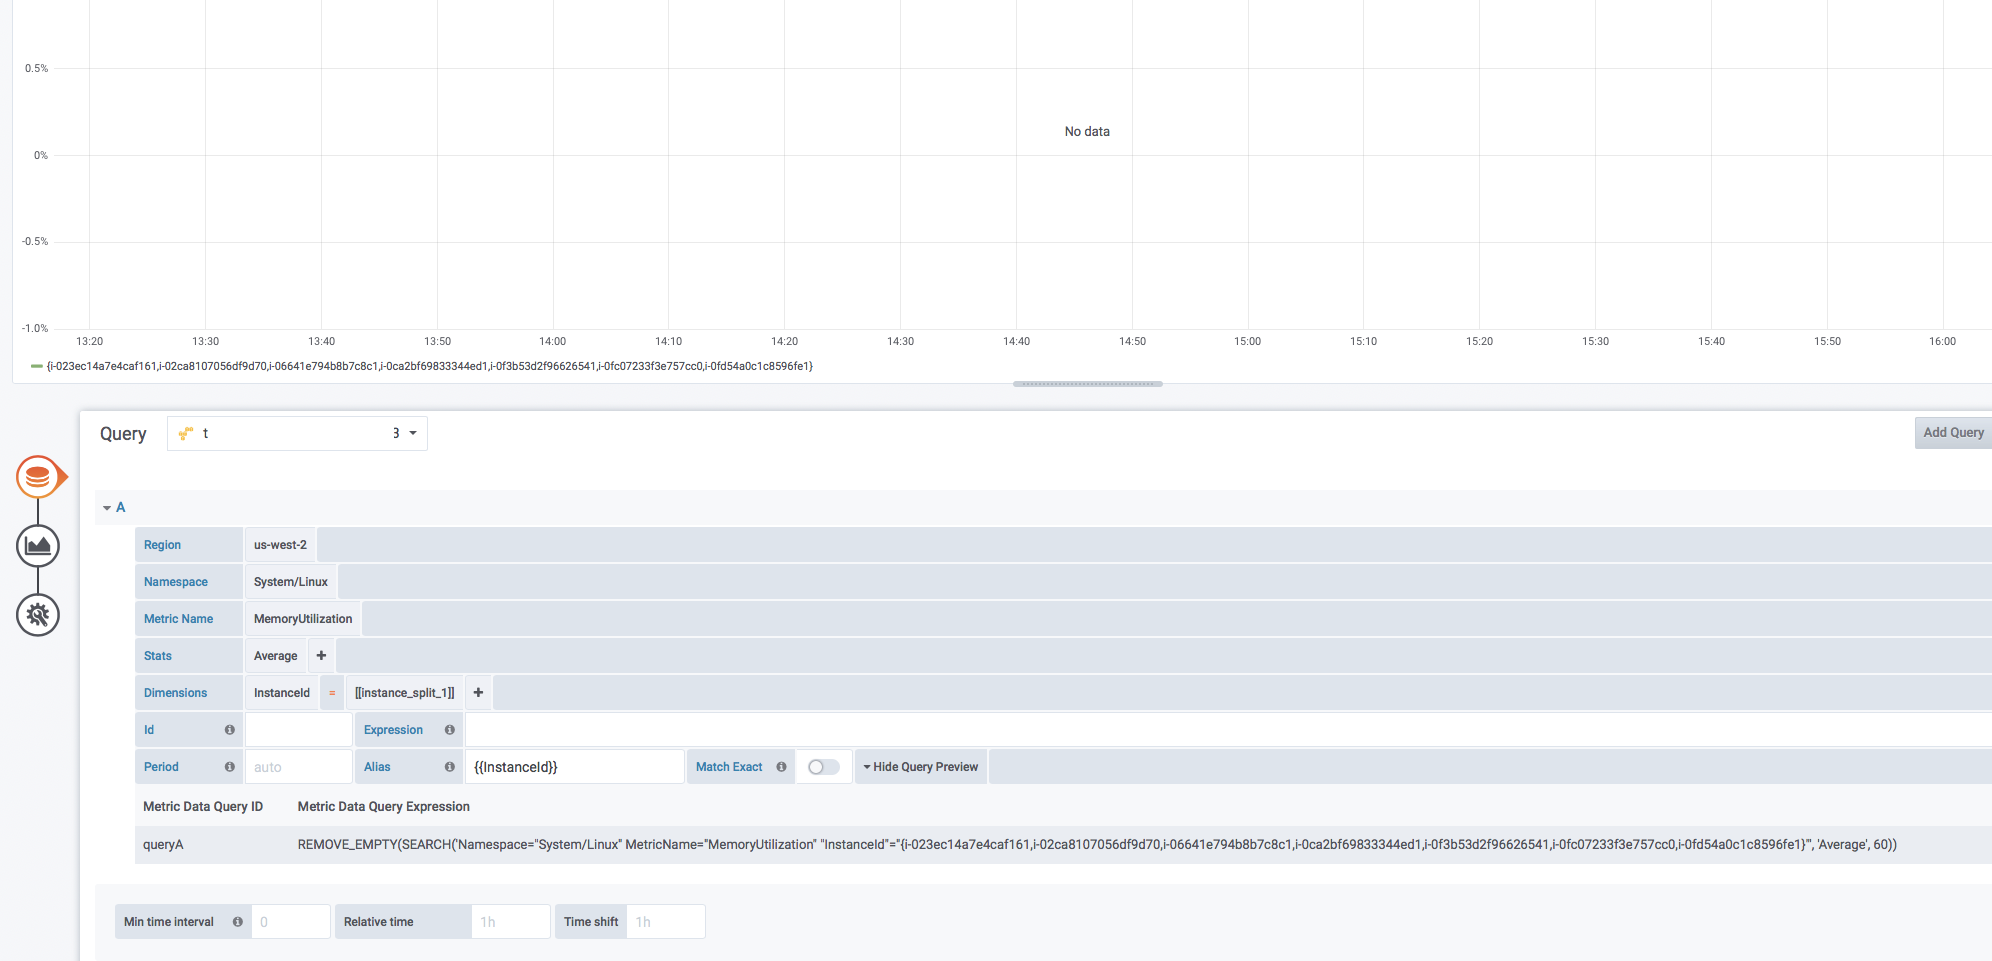View the Period info tooltip icon

point(231,766)
